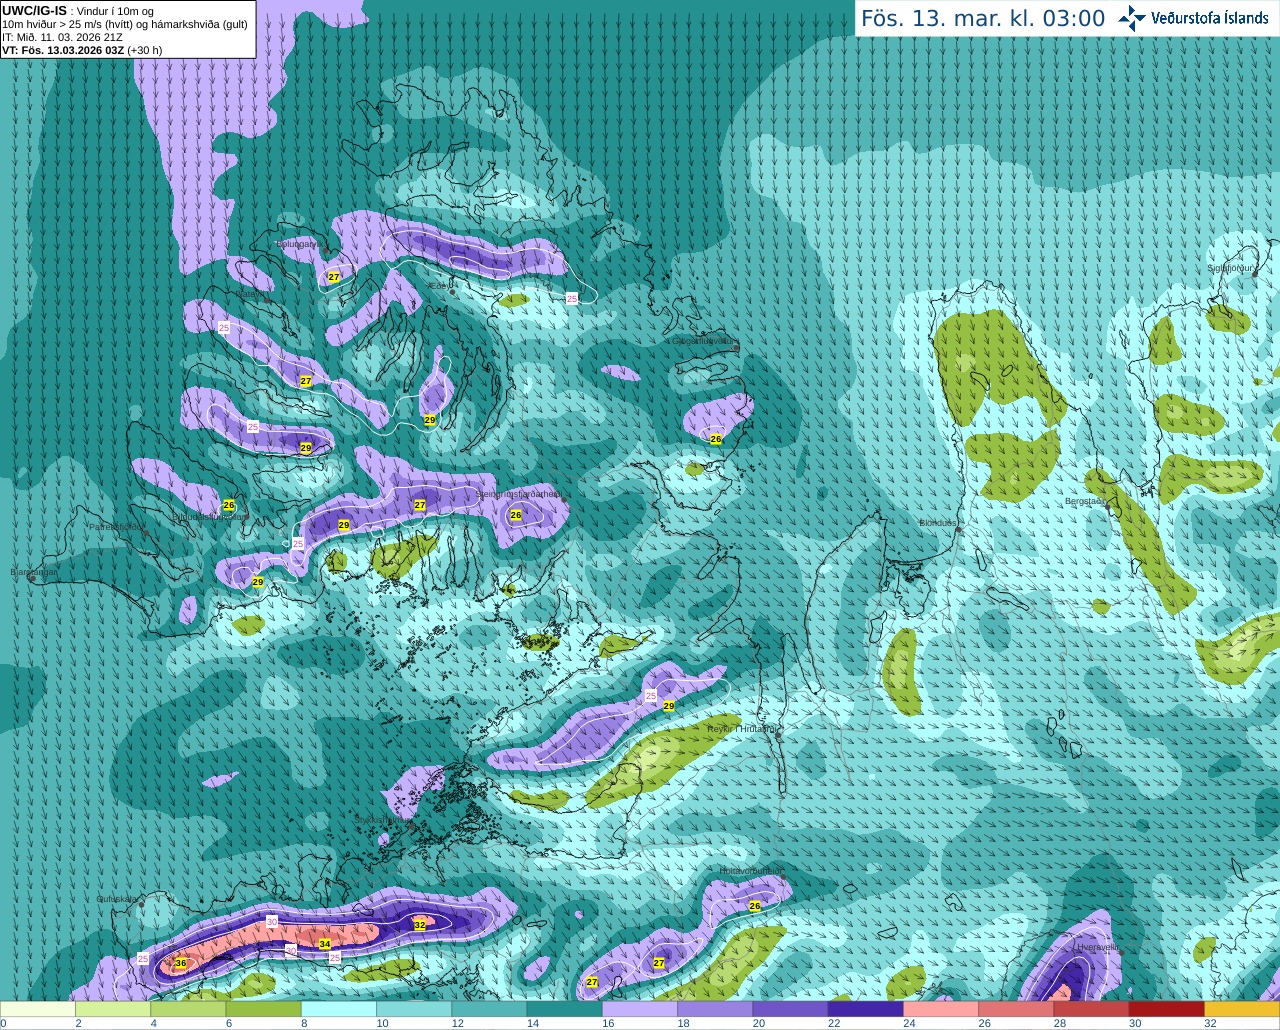Click the Reykir í Hrútafirði station label
The height and width of the screenshot is (1030, 1280).
click(x=741, y=729)
